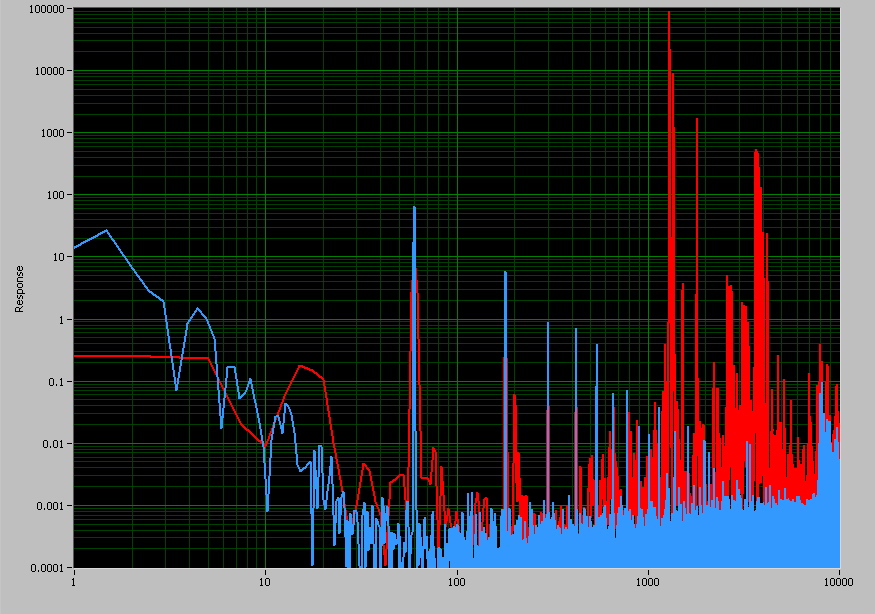875x614 pixels.
Task: Click the Response y-axis label
Action: pyautogui.click(x=19, y=289)
